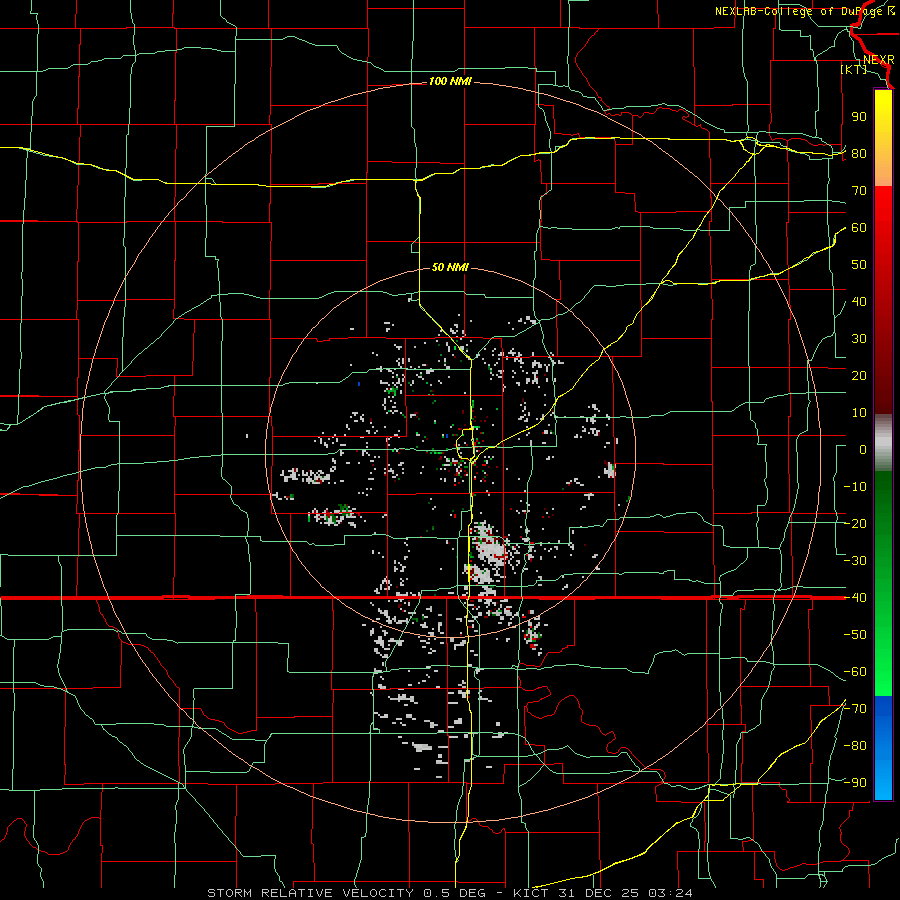
Task: Click the positive 70 scale label
Action: point(859,191)
